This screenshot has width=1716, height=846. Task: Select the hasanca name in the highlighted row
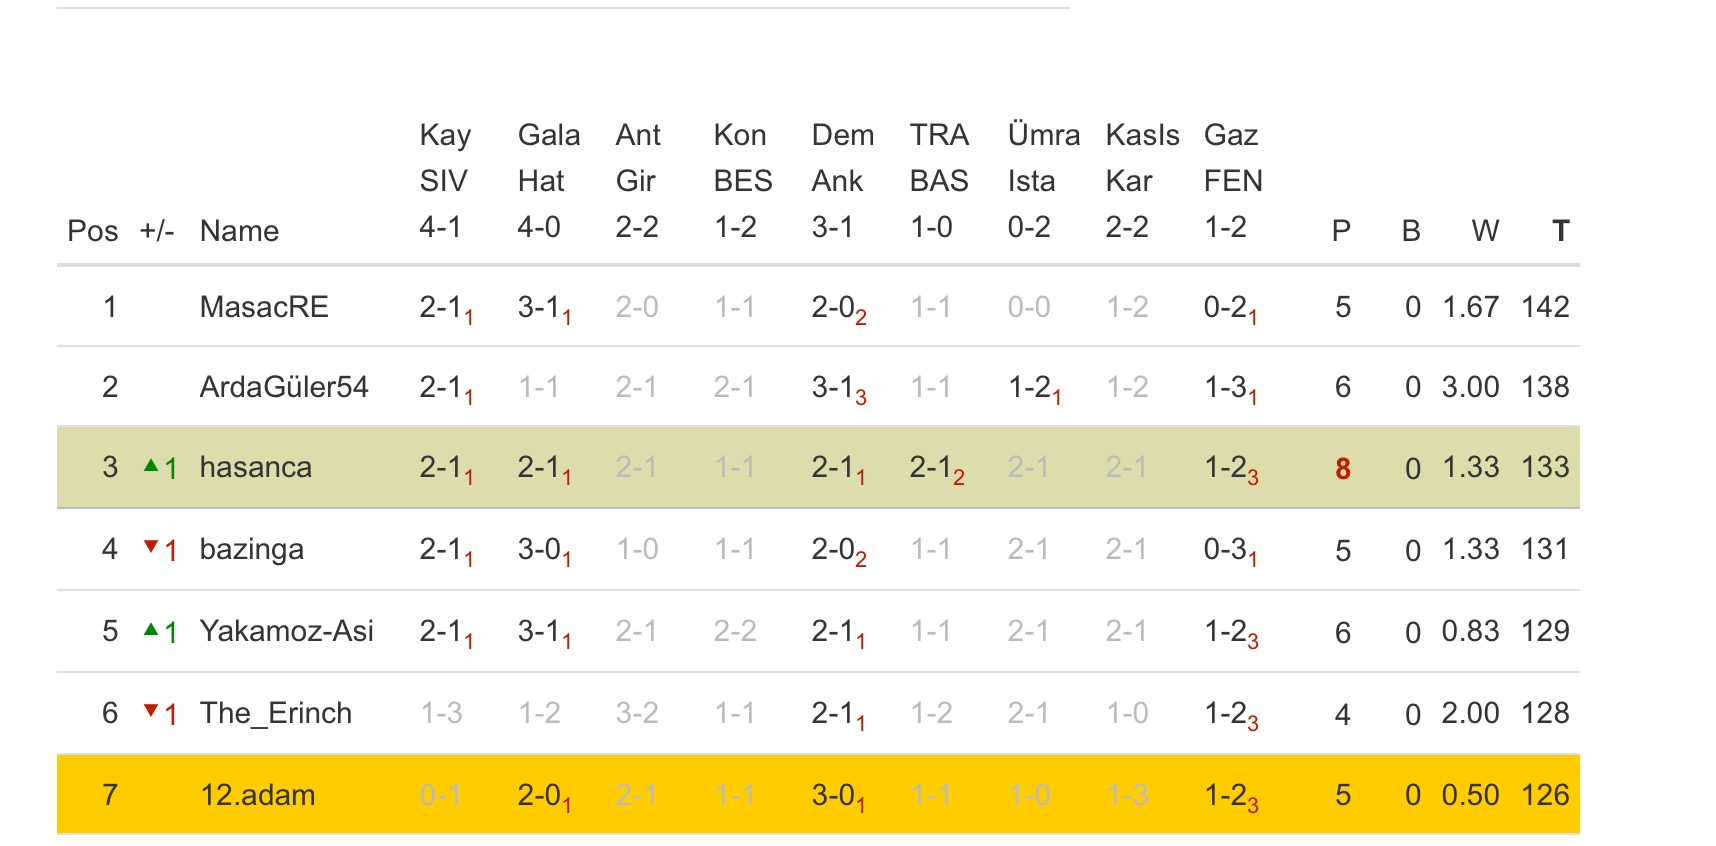[256, 467]
